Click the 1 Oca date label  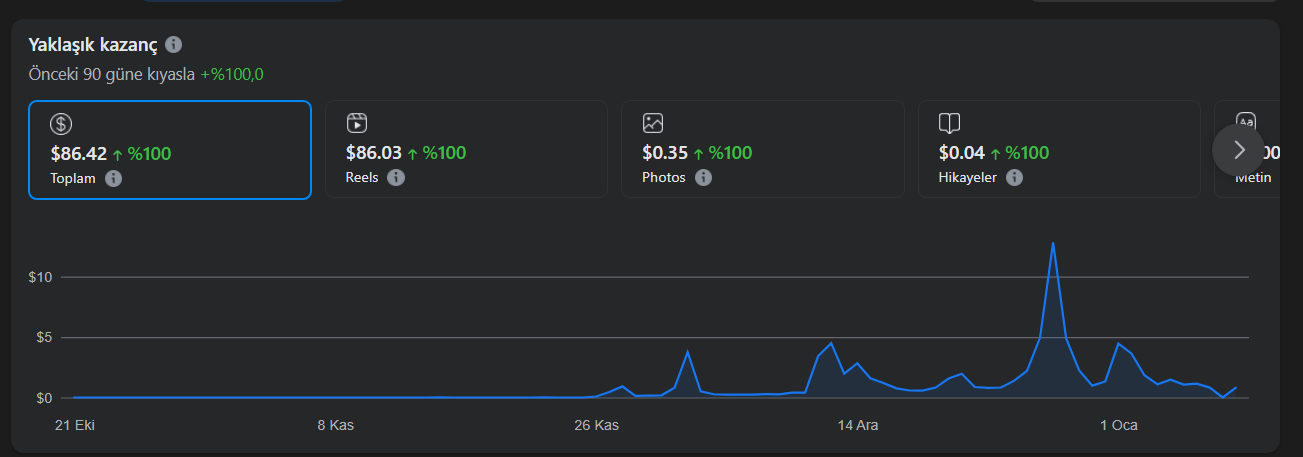coord(1119,425)
